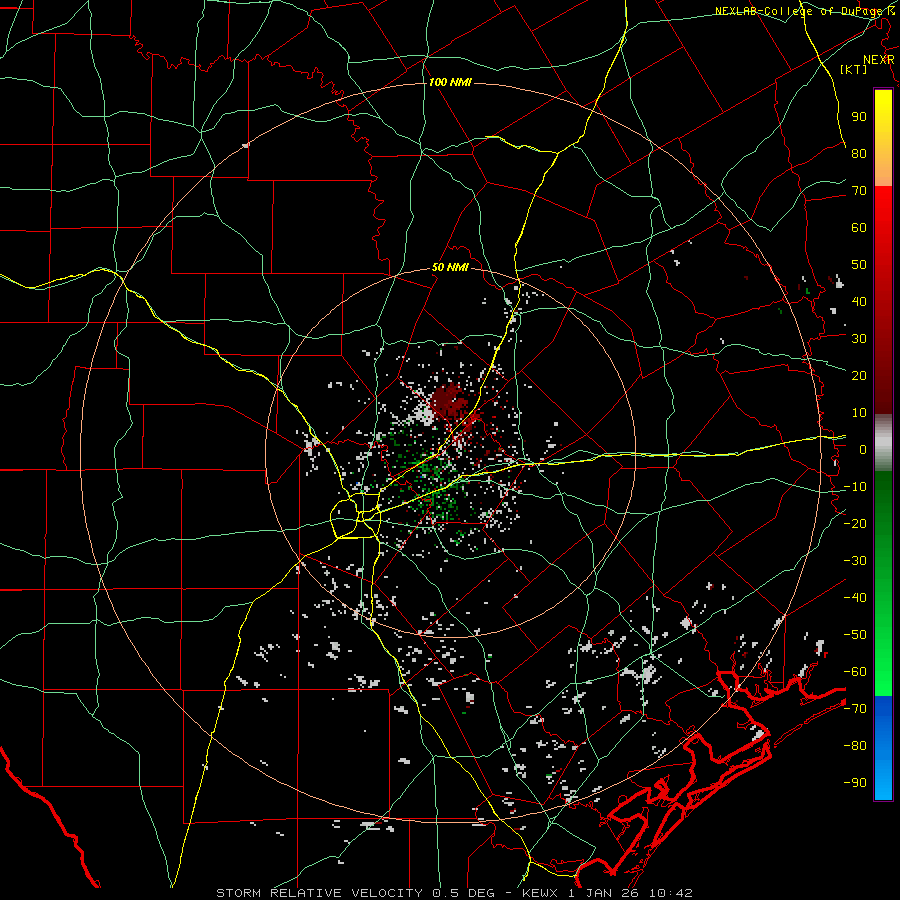This screenshot has width=900, height=900.
Task: Click the "50" value on velocity scale
Action: tap(859, 265)
